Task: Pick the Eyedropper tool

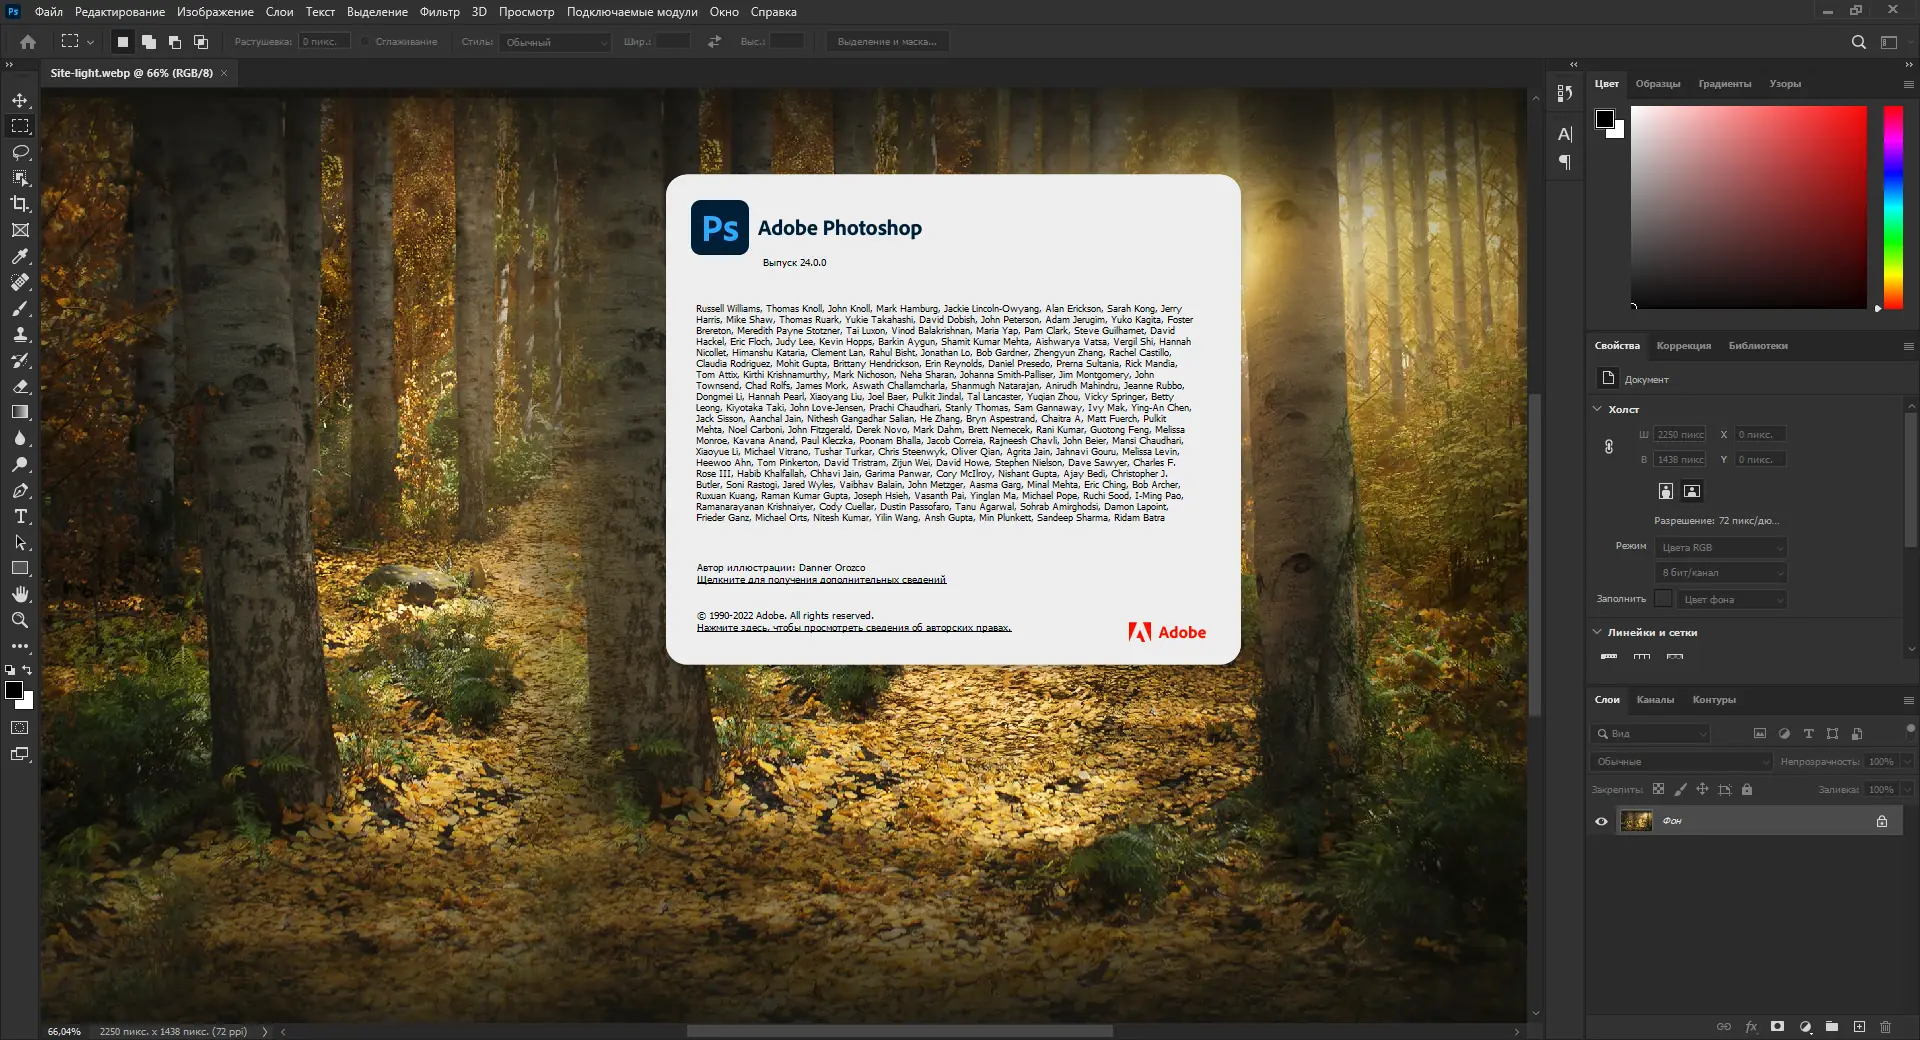Action: point(20,257)
